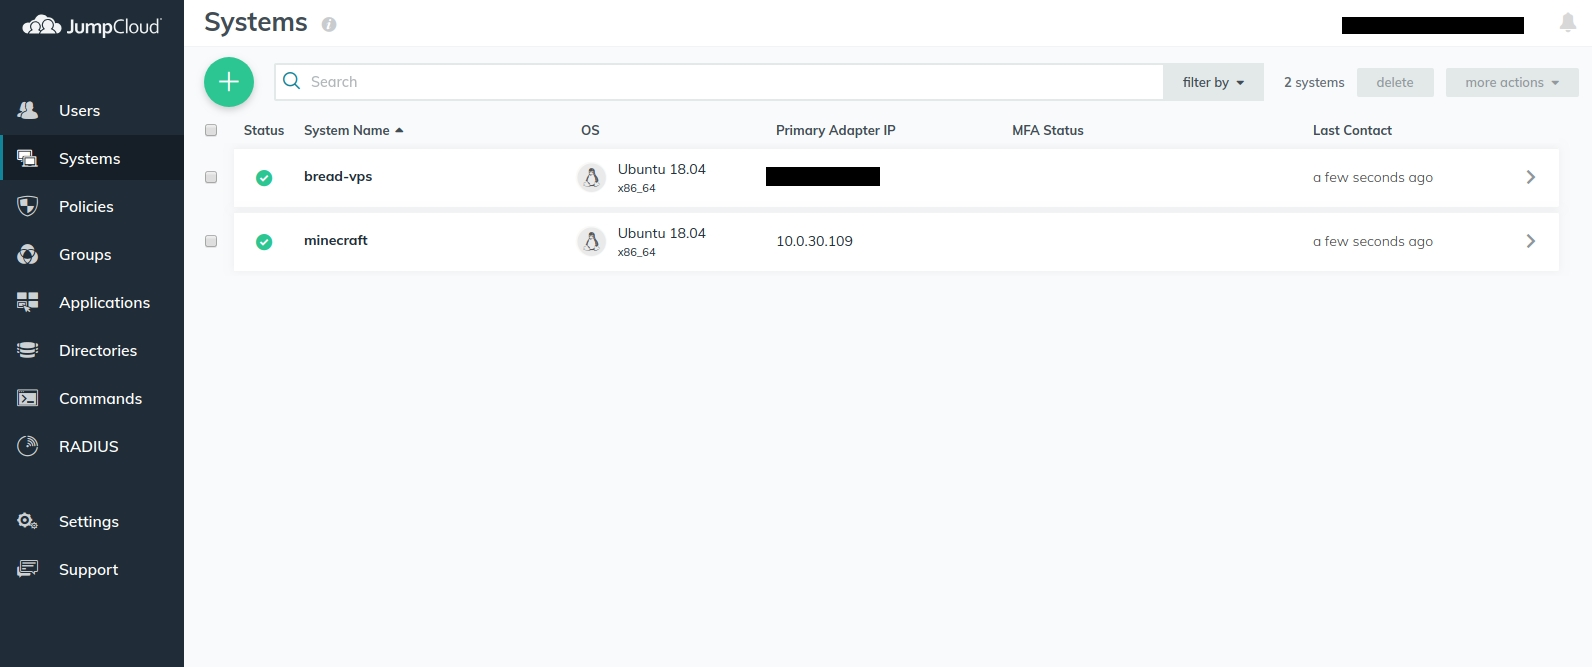The height and width of the screenshot is (667, 1592).
Task: Click the Last Contact column header
Action: [1352, 130]
